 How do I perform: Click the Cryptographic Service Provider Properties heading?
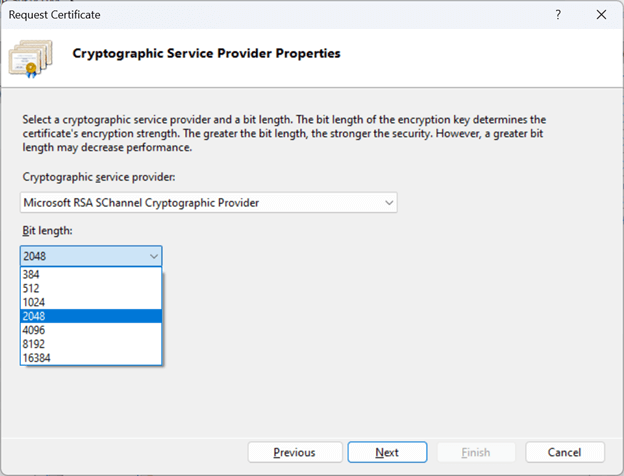tap(206, 53)
